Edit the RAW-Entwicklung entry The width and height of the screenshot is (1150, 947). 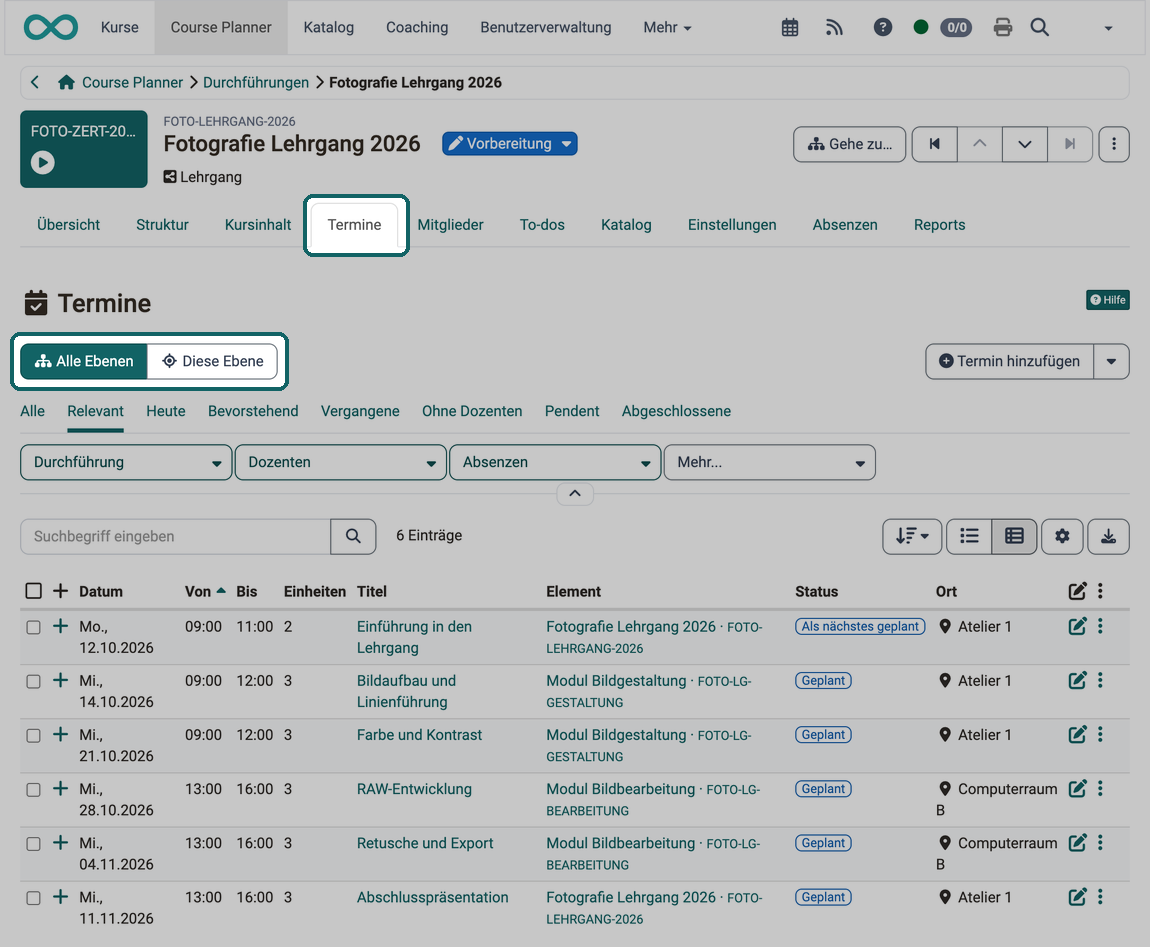[1077, 789]
